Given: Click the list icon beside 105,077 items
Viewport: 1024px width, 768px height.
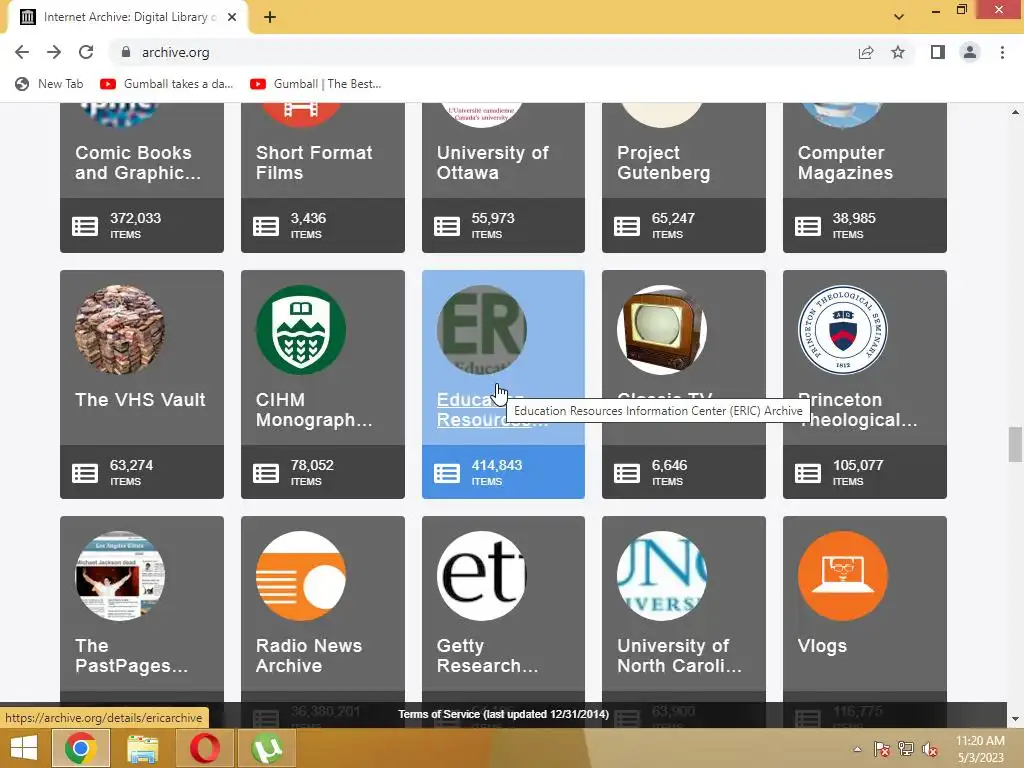Looking at the screenshot, I should coord(808,473).
